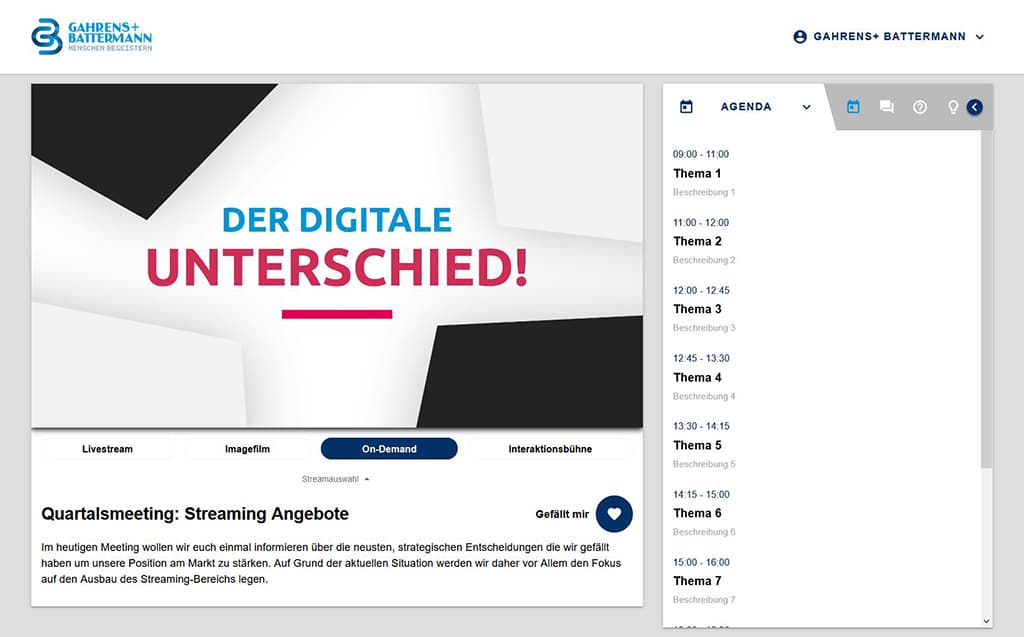Click the heart icon to like stream

614,514
